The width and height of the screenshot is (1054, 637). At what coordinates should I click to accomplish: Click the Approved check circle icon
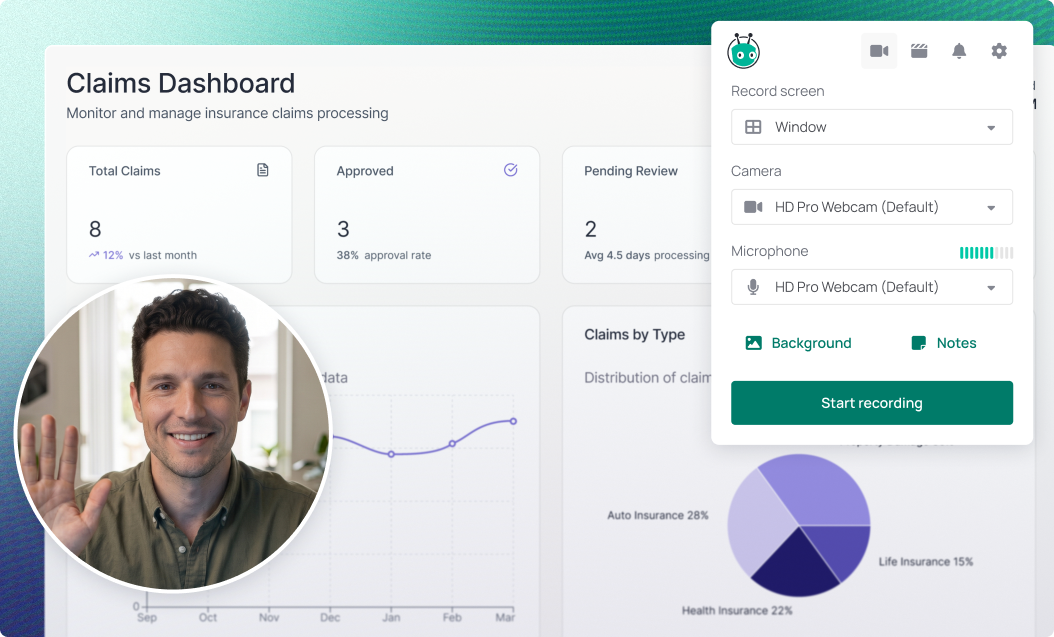click(511, 170)
